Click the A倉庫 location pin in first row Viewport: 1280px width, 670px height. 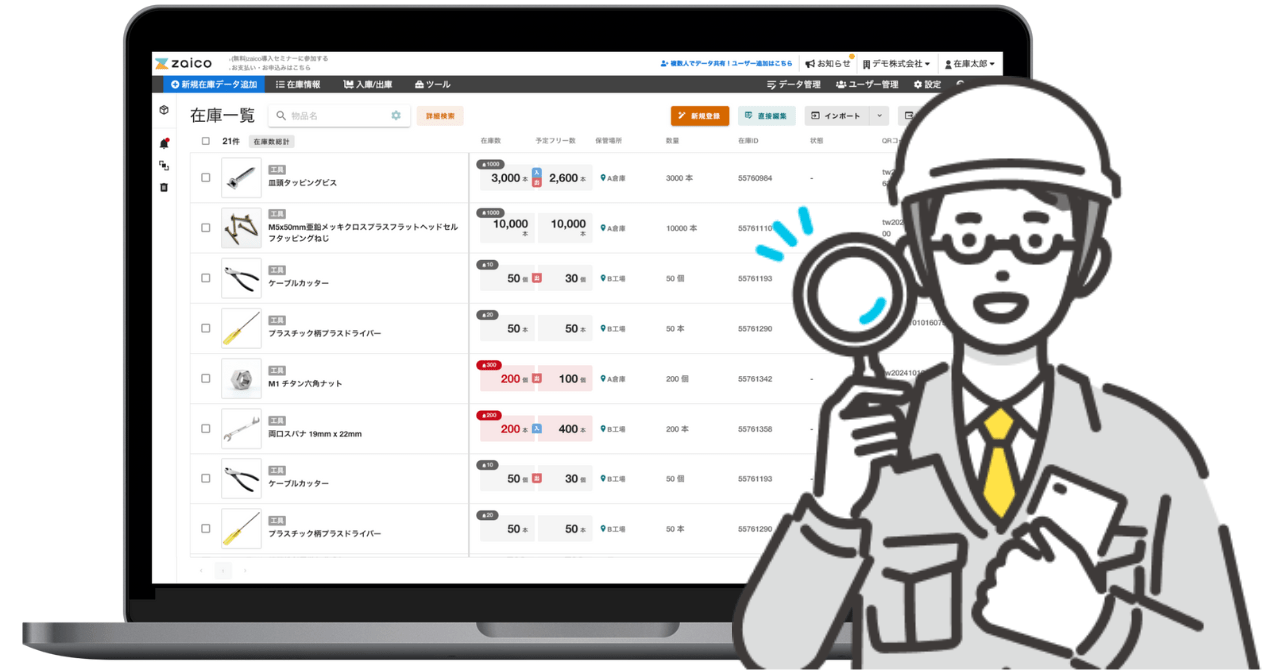click(x=603, y=178)
